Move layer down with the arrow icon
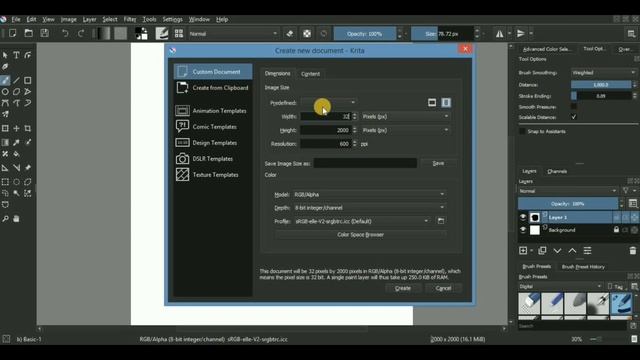 557,251
